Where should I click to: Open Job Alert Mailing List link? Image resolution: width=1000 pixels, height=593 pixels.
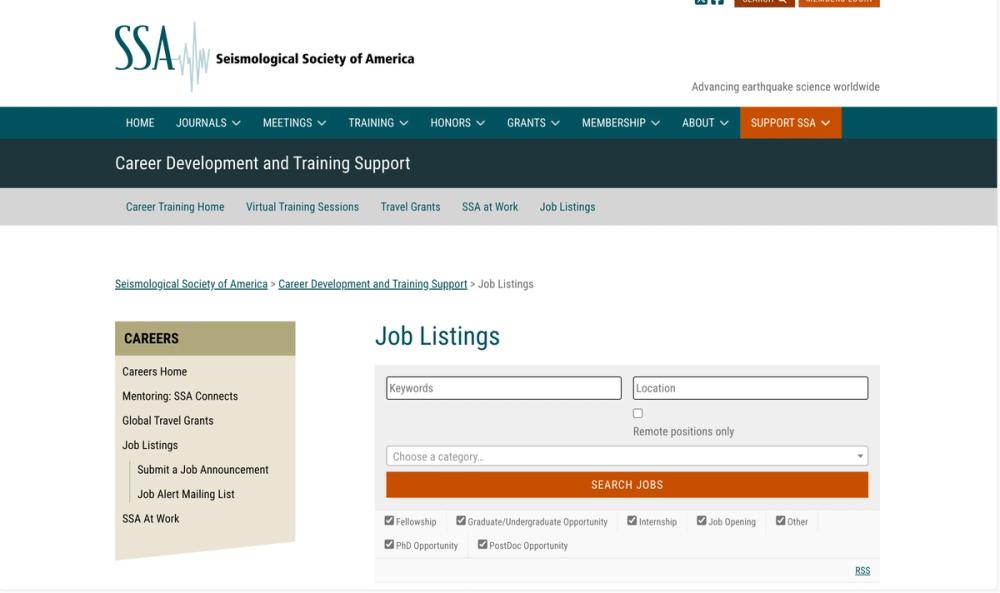[186, 494]
